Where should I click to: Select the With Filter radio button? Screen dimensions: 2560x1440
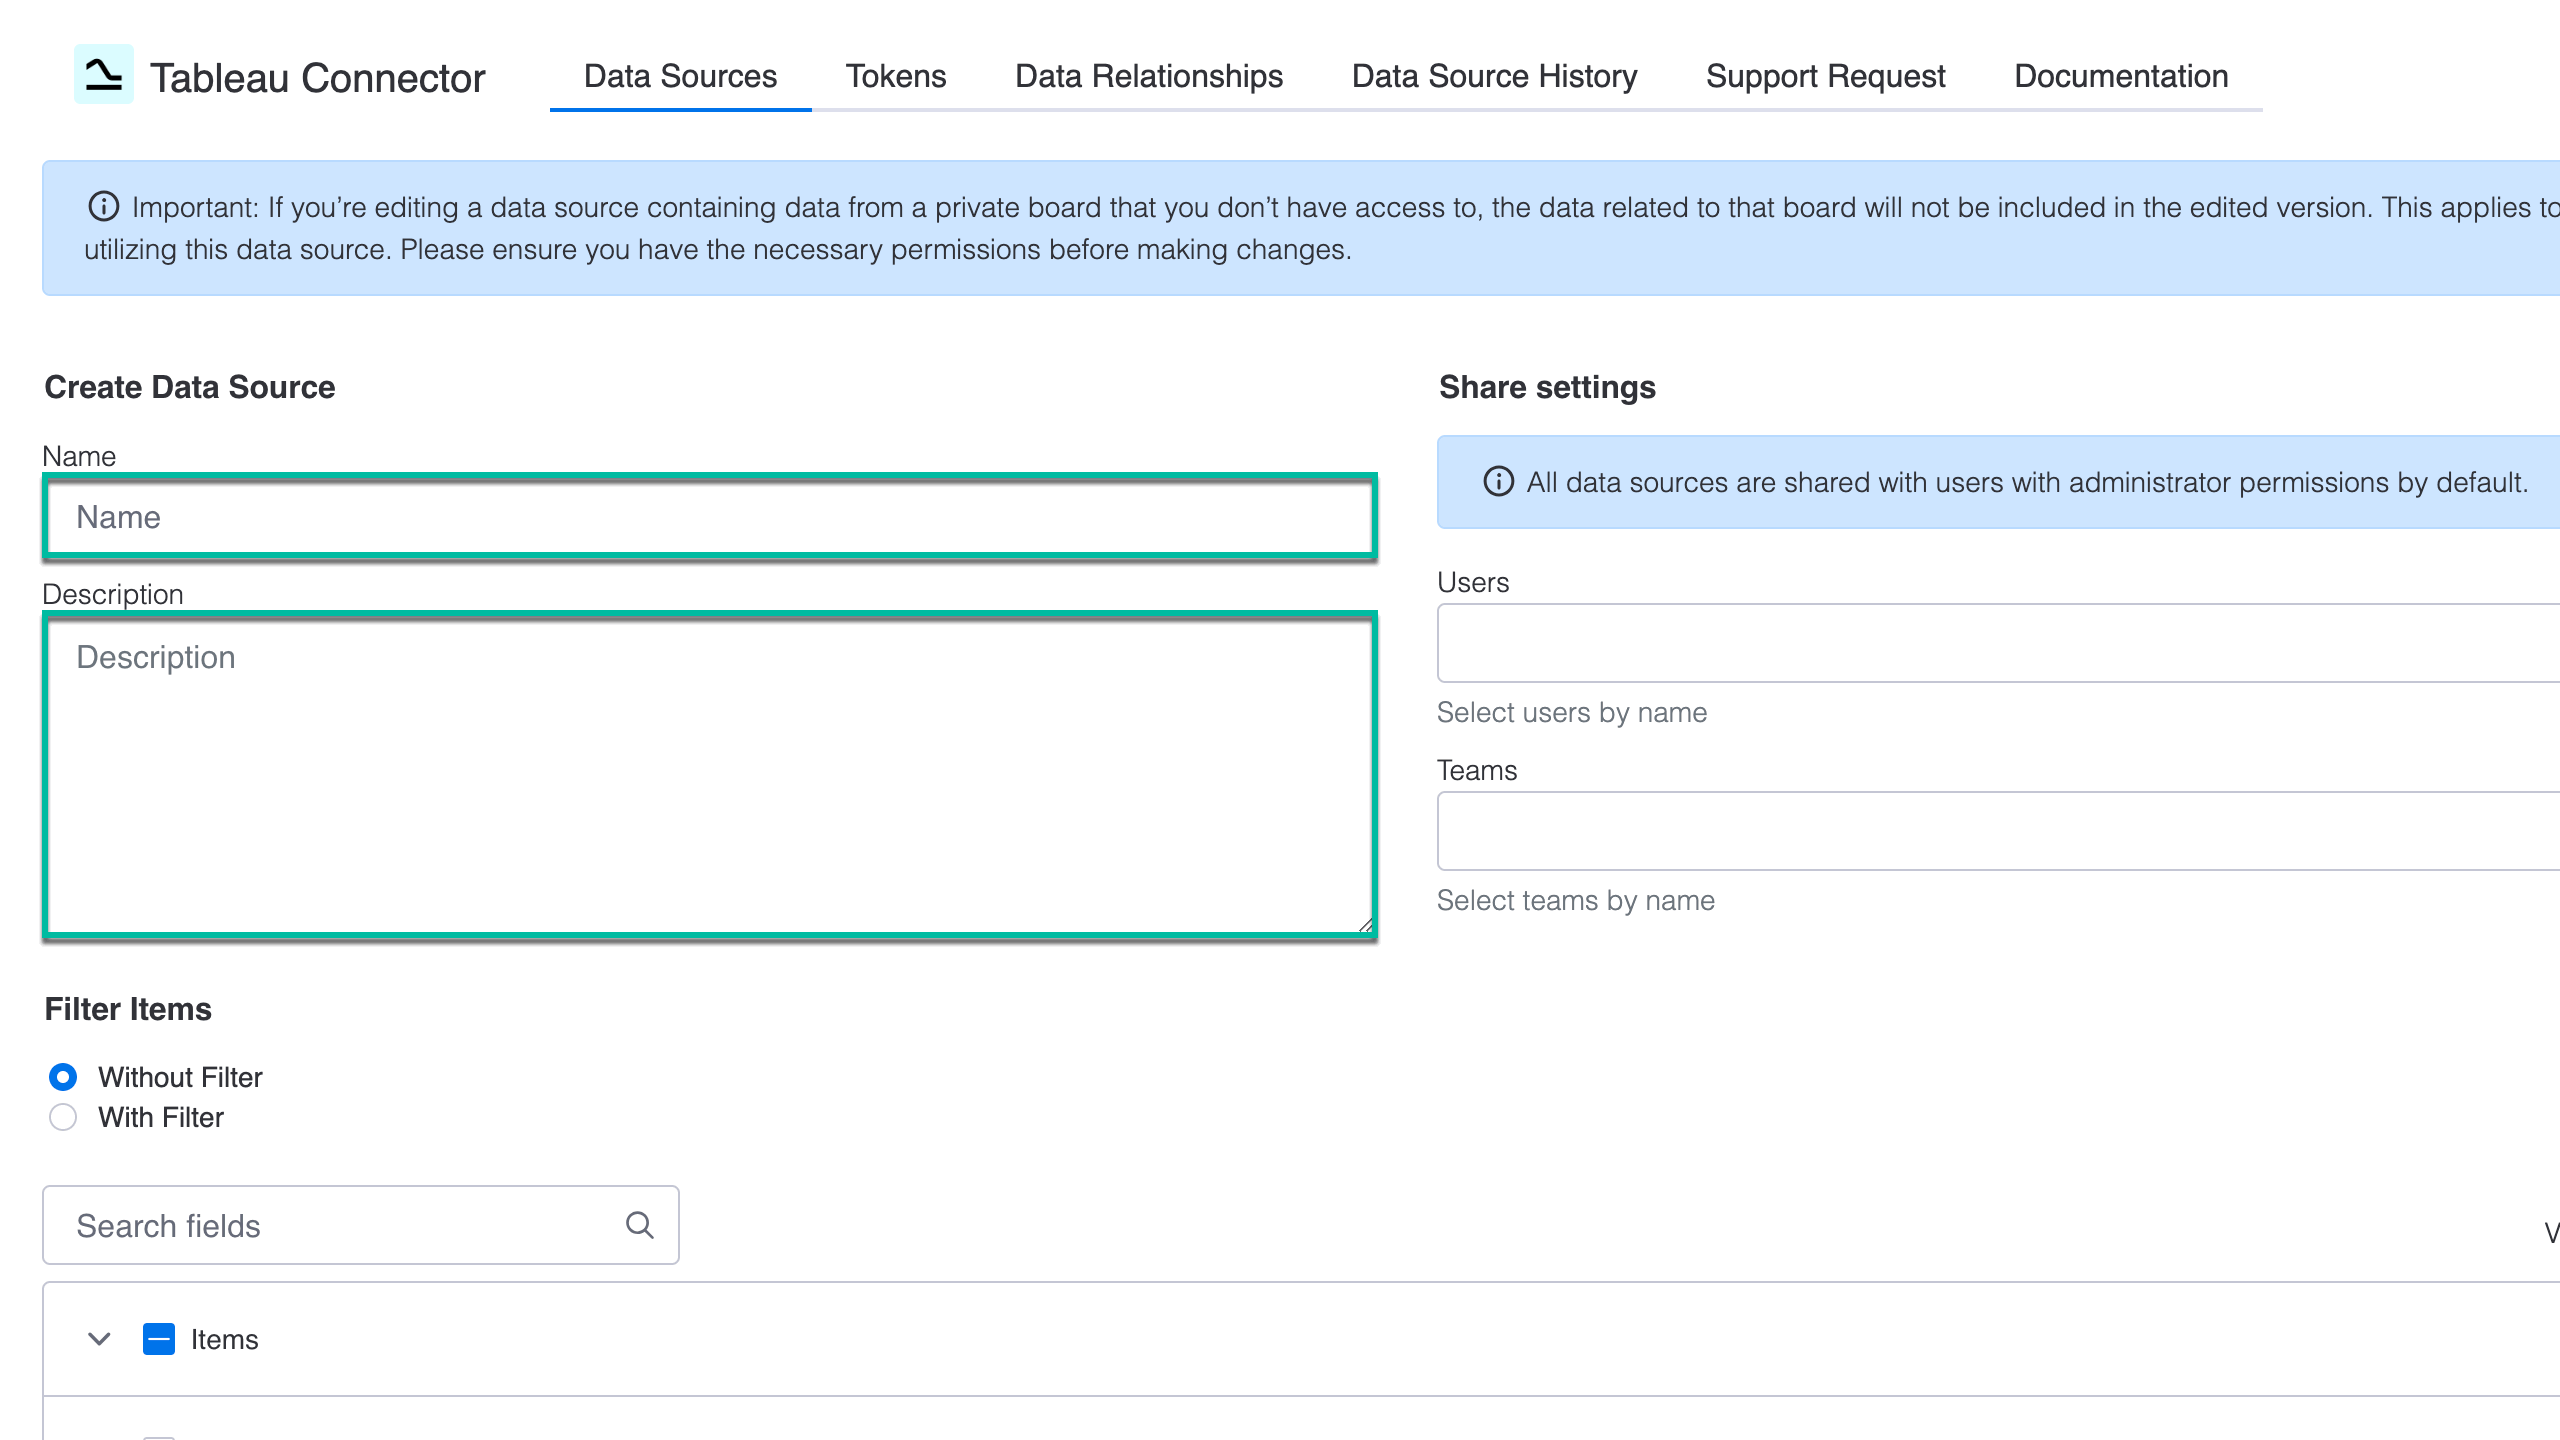63,1117
